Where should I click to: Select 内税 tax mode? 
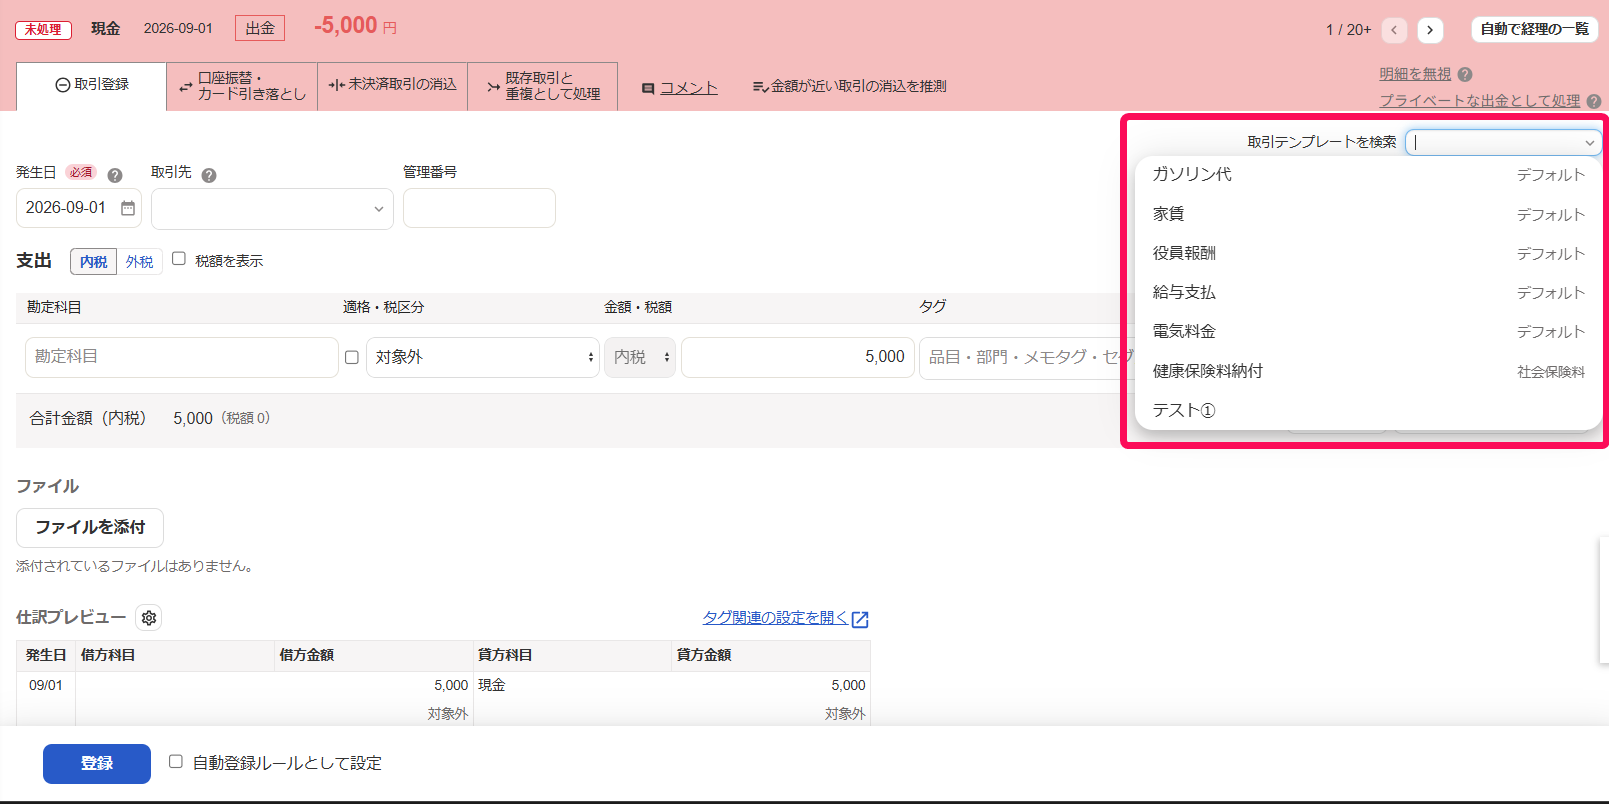93,261
